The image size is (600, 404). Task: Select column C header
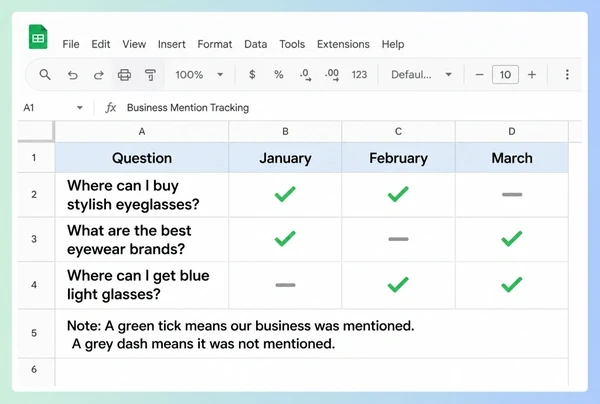[398, 132]
